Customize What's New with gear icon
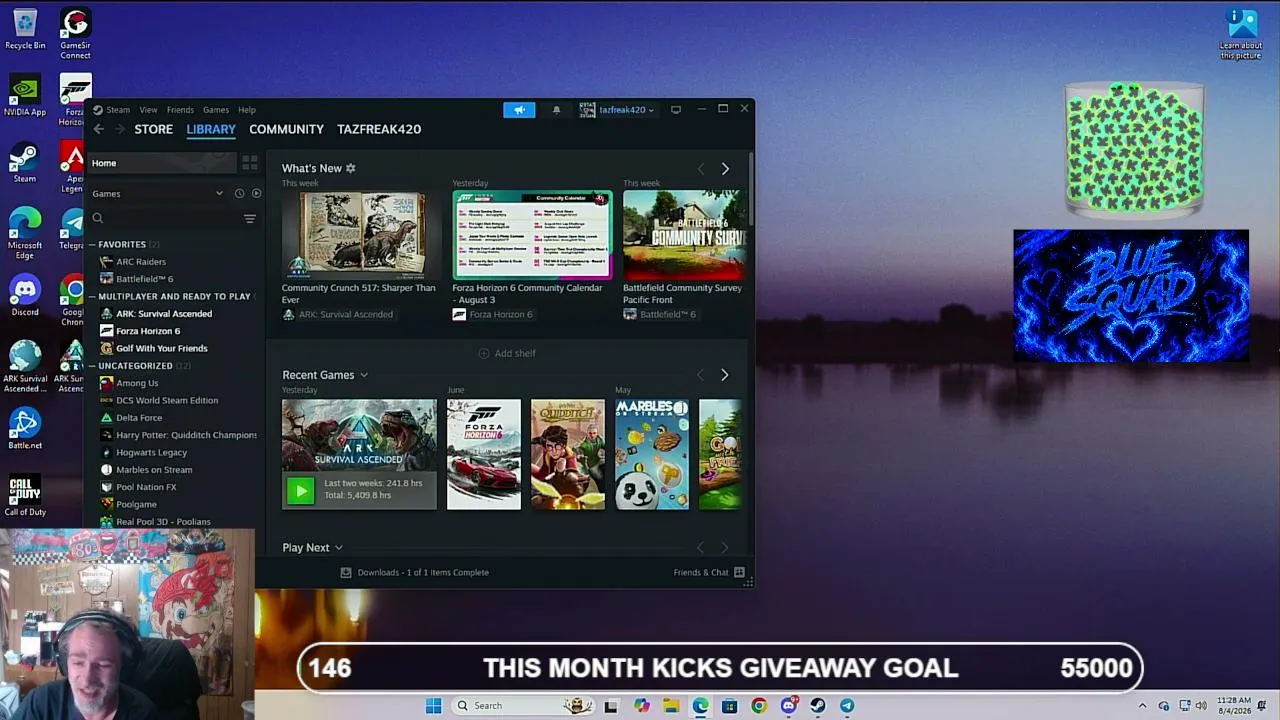This screenshot has height=720, width=1280. click(x=350, y=168)
